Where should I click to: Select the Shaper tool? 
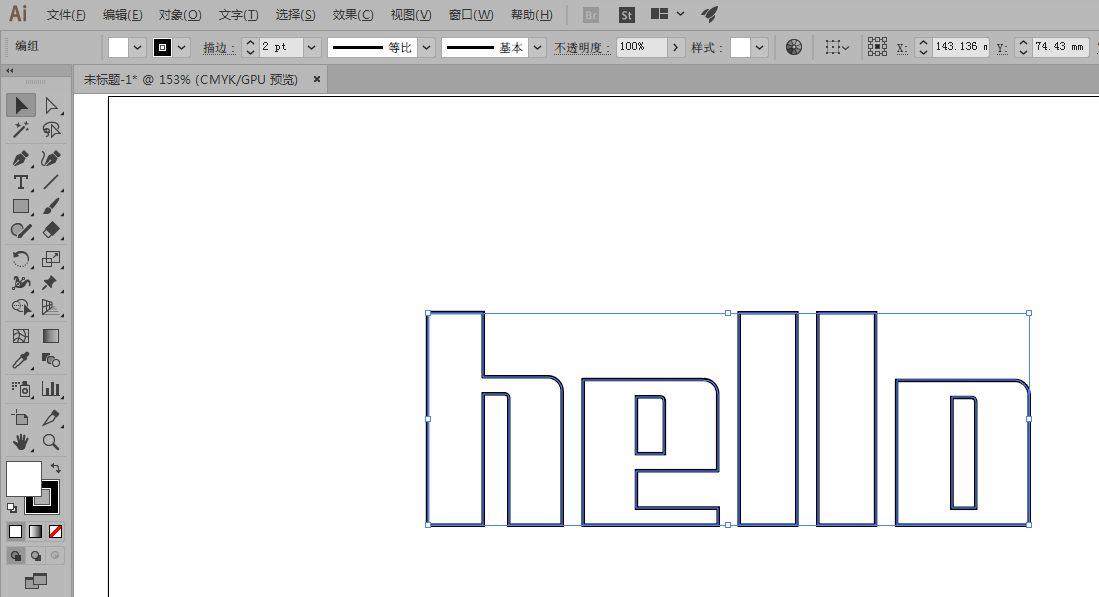click(x=21, y=230)
